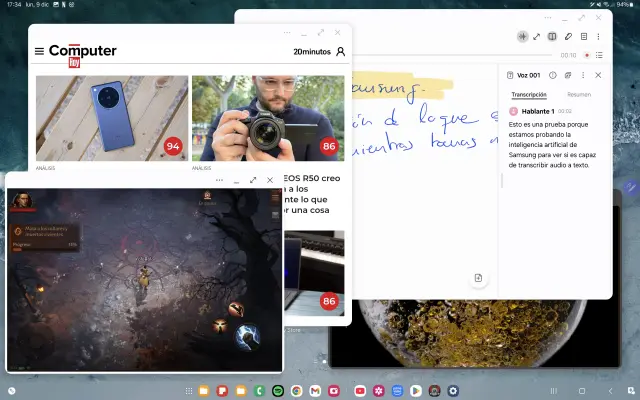Tap the home navigation button
The width and height of the screenshot is (640, 400).
[x=582, y=391]
